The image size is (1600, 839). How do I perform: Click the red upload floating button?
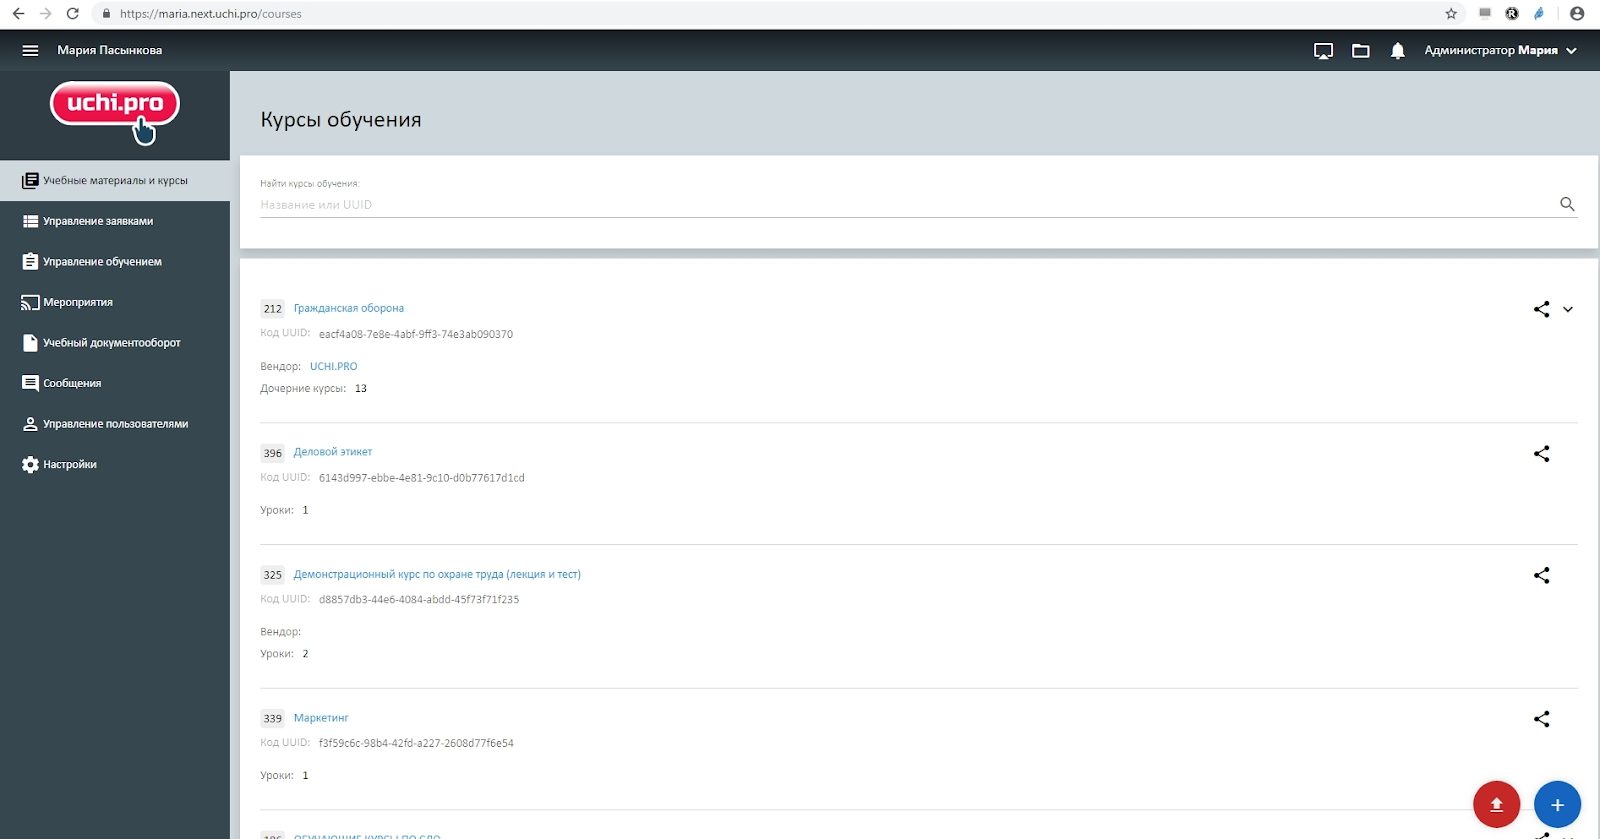pos(1496,804)
